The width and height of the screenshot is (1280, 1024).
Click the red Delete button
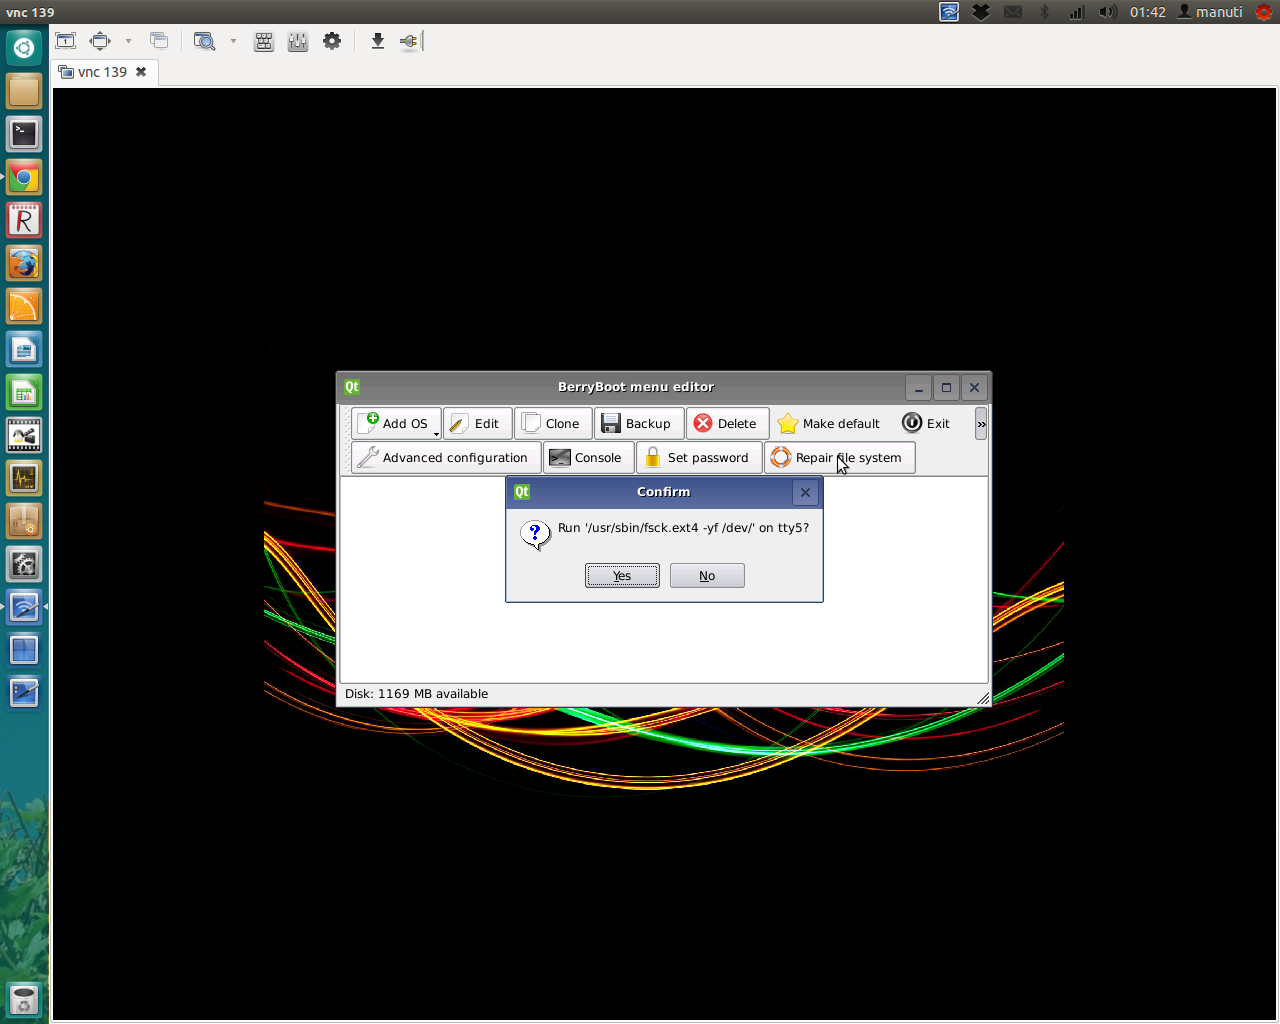[x=726, y=424]
